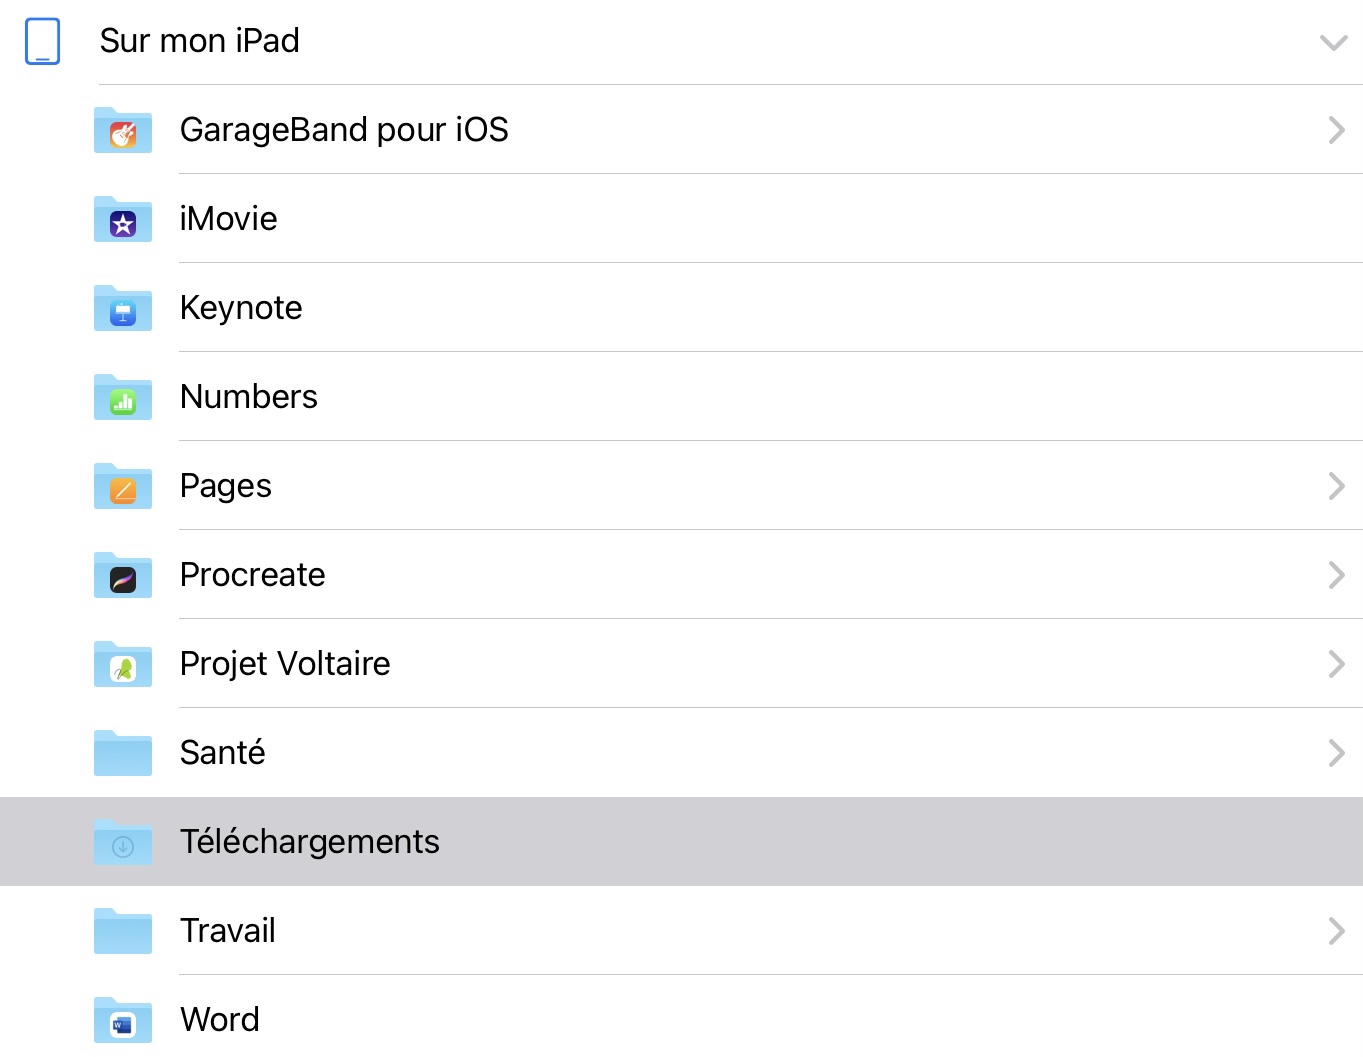Open the GarageBand folder icon
Image resolution: width=1363 pixels, height=1057 pixels.
tap(123, 131)
